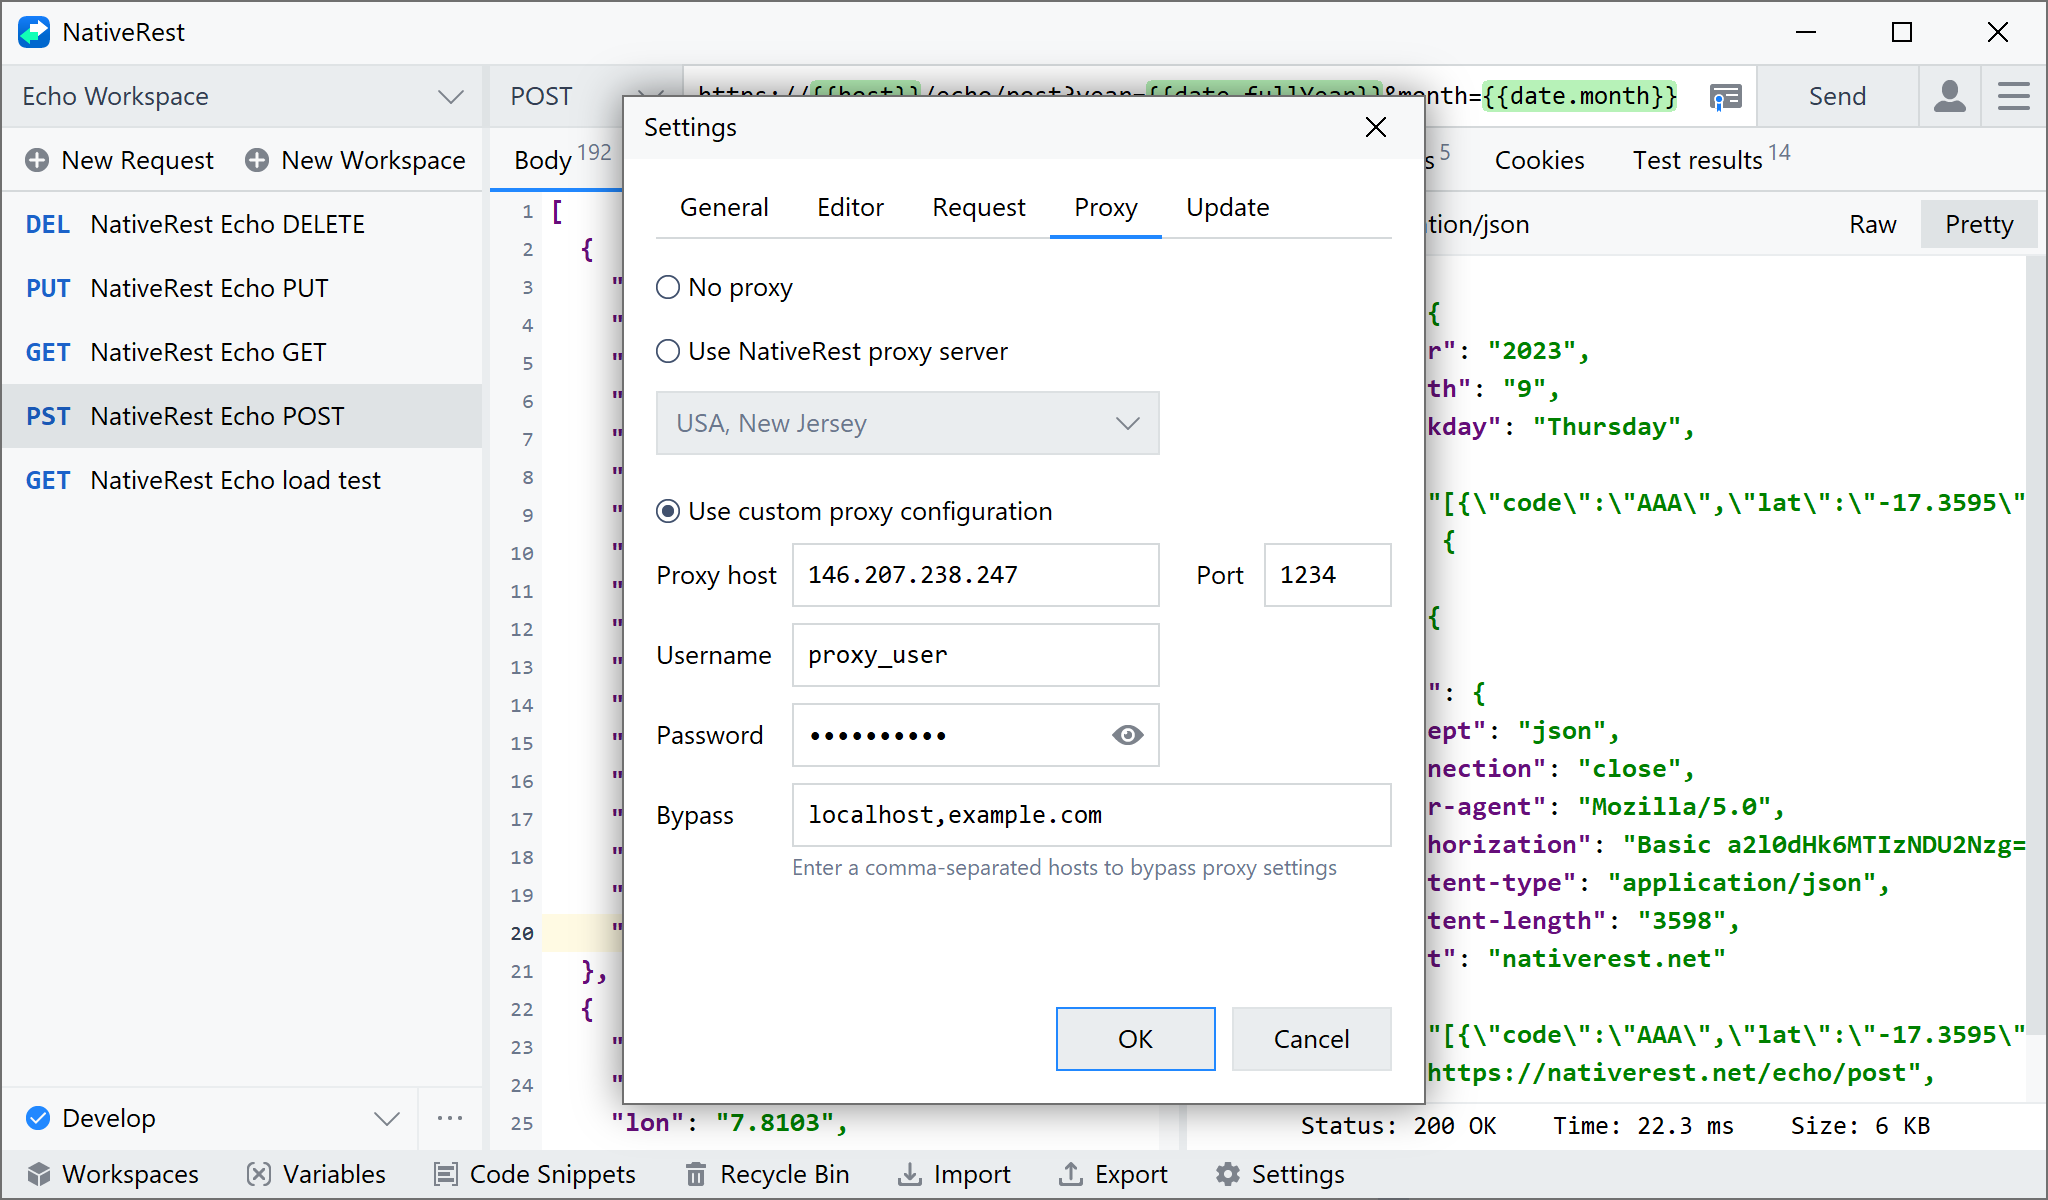Close the Settings dialog
The height and width of the screenshot is (1200, 2048).
coord(1376,127)
